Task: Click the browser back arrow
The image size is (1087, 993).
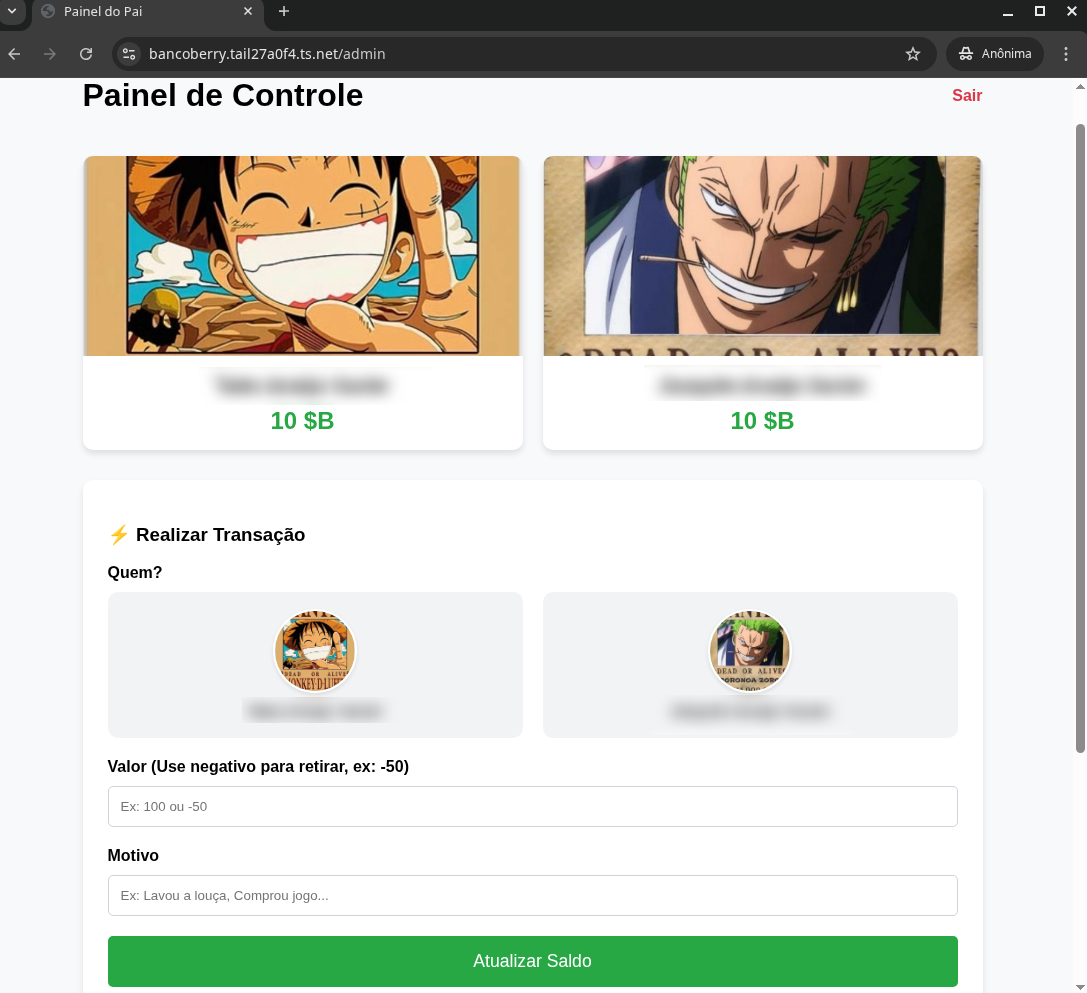Action: pos(15,54)
